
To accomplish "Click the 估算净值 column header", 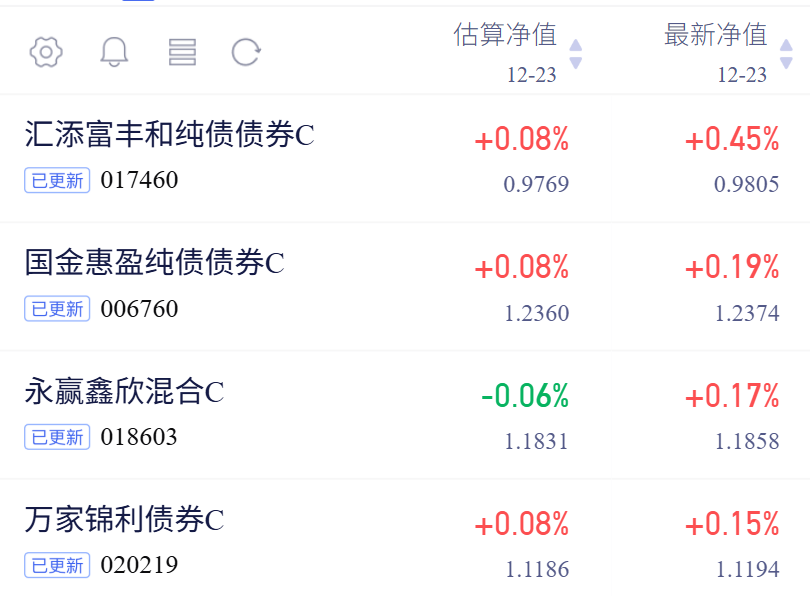I will pos(505,35).
